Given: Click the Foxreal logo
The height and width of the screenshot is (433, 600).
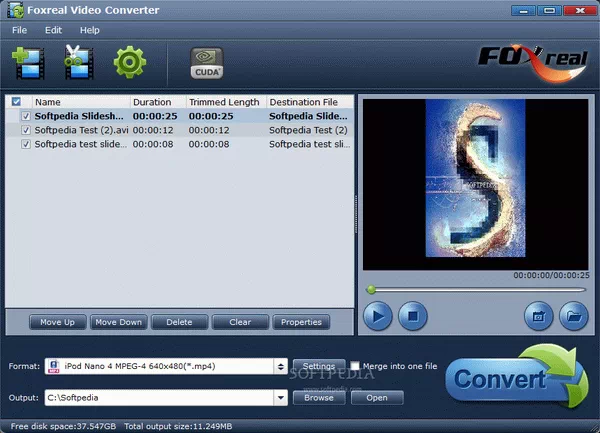Looking at the screenshot, I should pyautogui.click(x=533, y=63).
